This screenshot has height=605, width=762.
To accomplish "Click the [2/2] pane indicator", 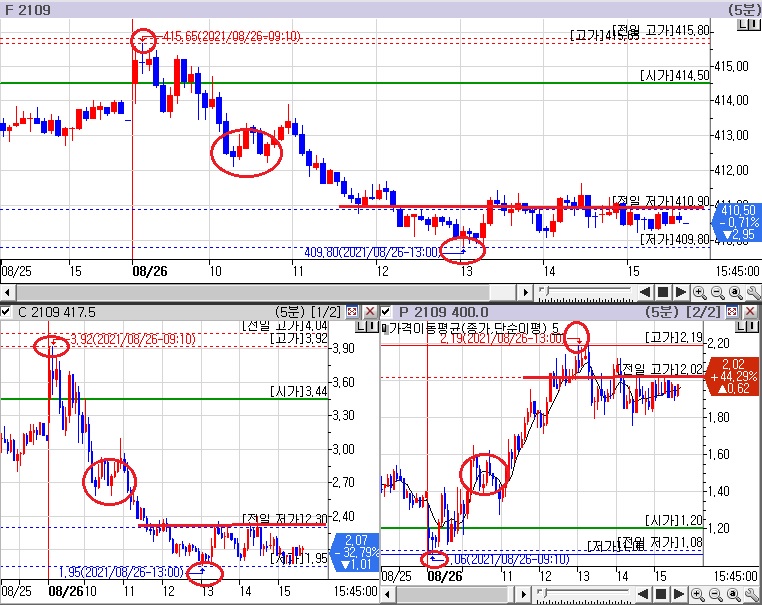I will point(706,311).
